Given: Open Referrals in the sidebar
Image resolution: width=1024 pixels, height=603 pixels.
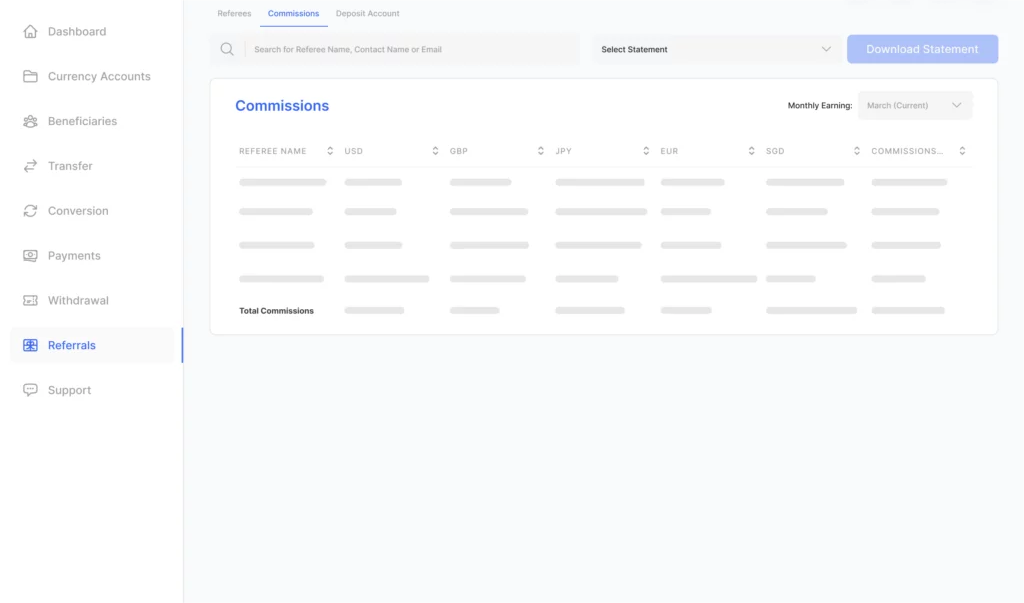Looking at the screenshot, I should point(72,345).
